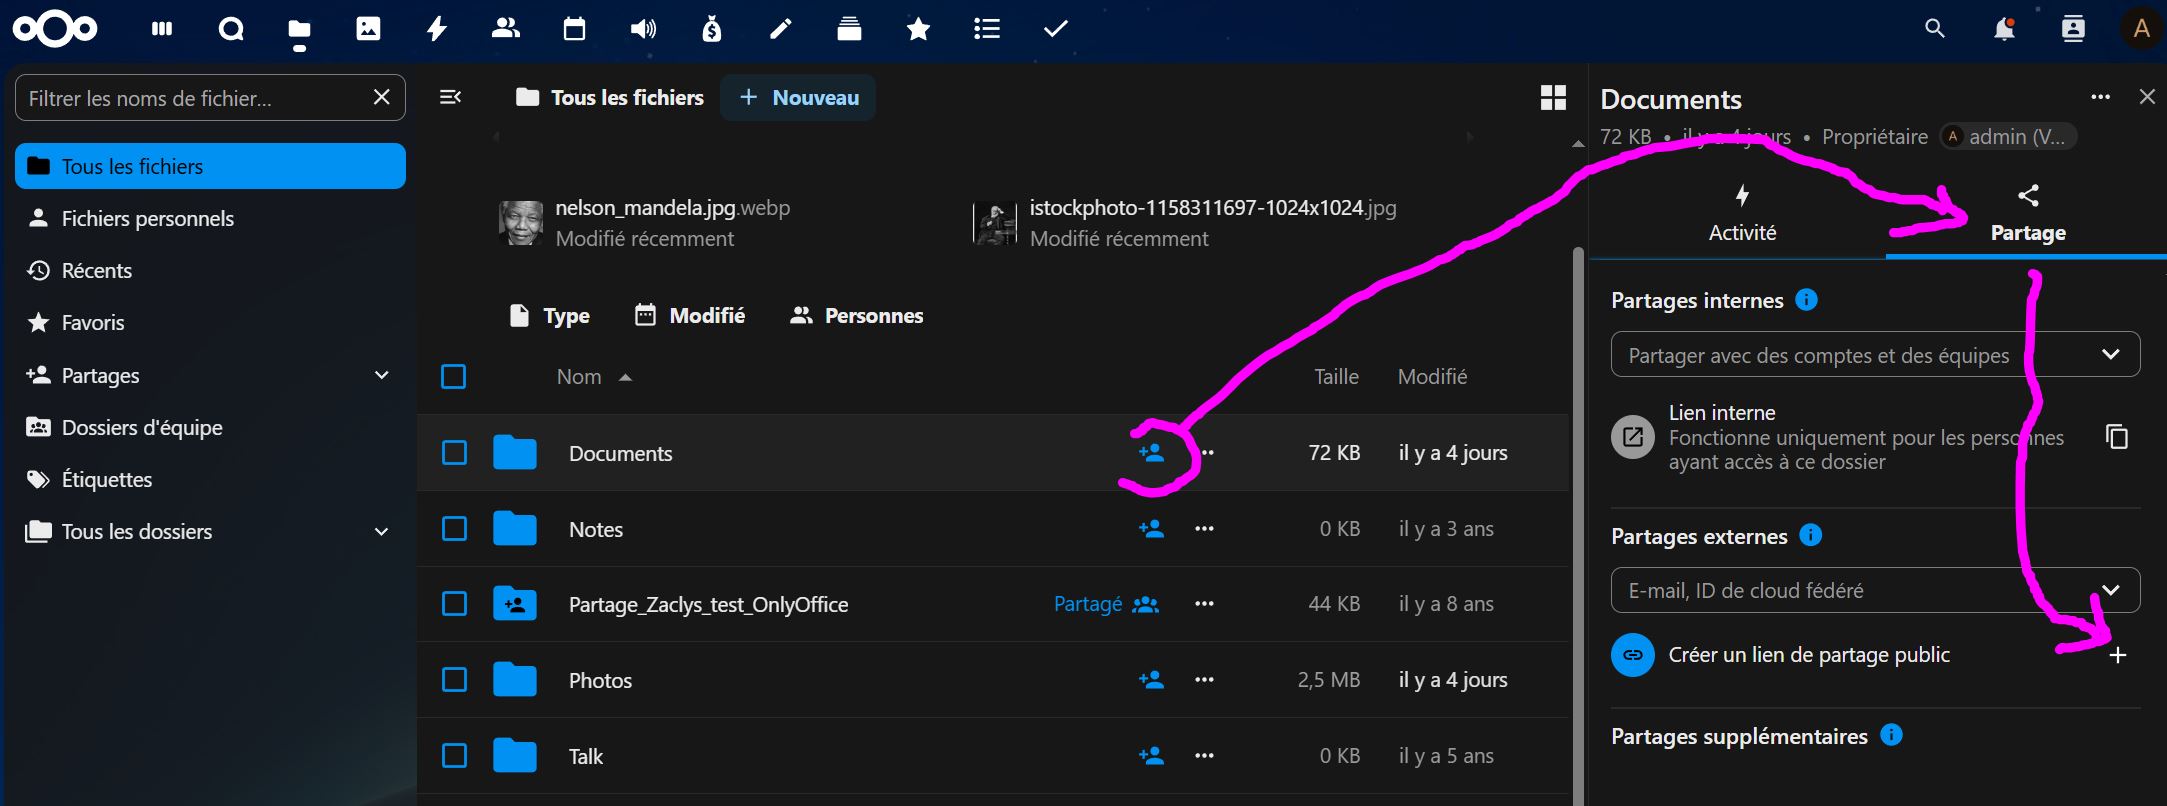2167x806 pixels.
Task: Toggle the select-all checkbox in header
Action: coord(454,377)
